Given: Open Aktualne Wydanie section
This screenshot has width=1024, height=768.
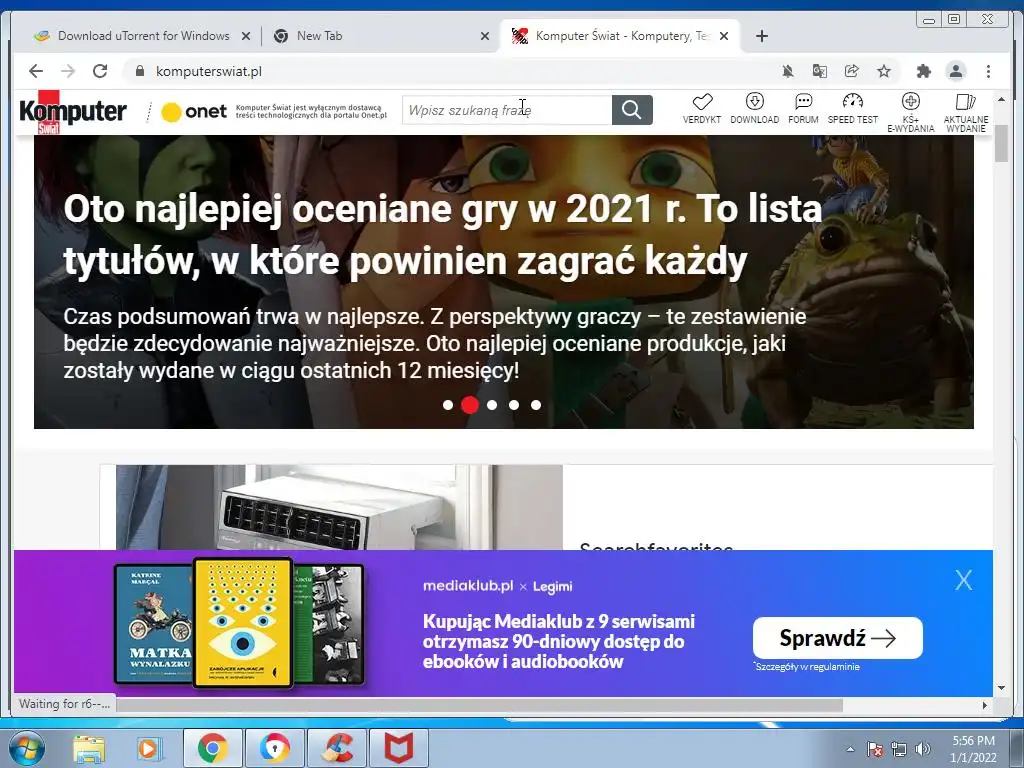Looking at the screenshot, I should click(x=966, y=112).
